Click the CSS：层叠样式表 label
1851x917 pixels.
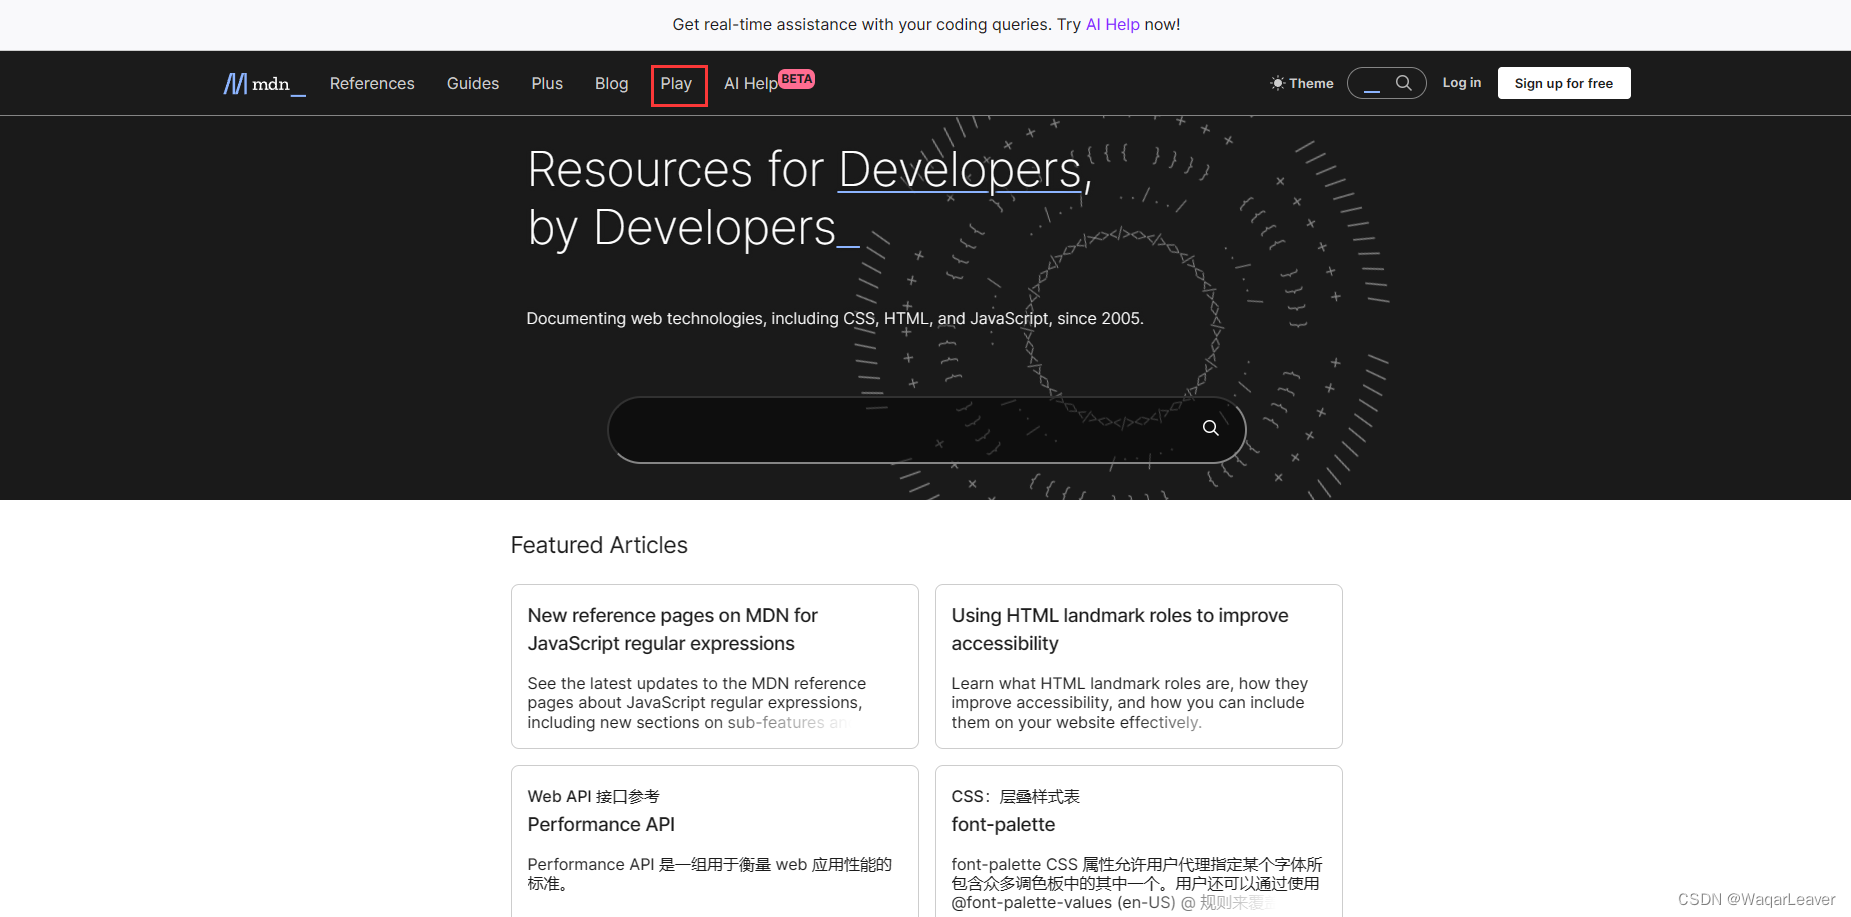tap(1015, 797)
